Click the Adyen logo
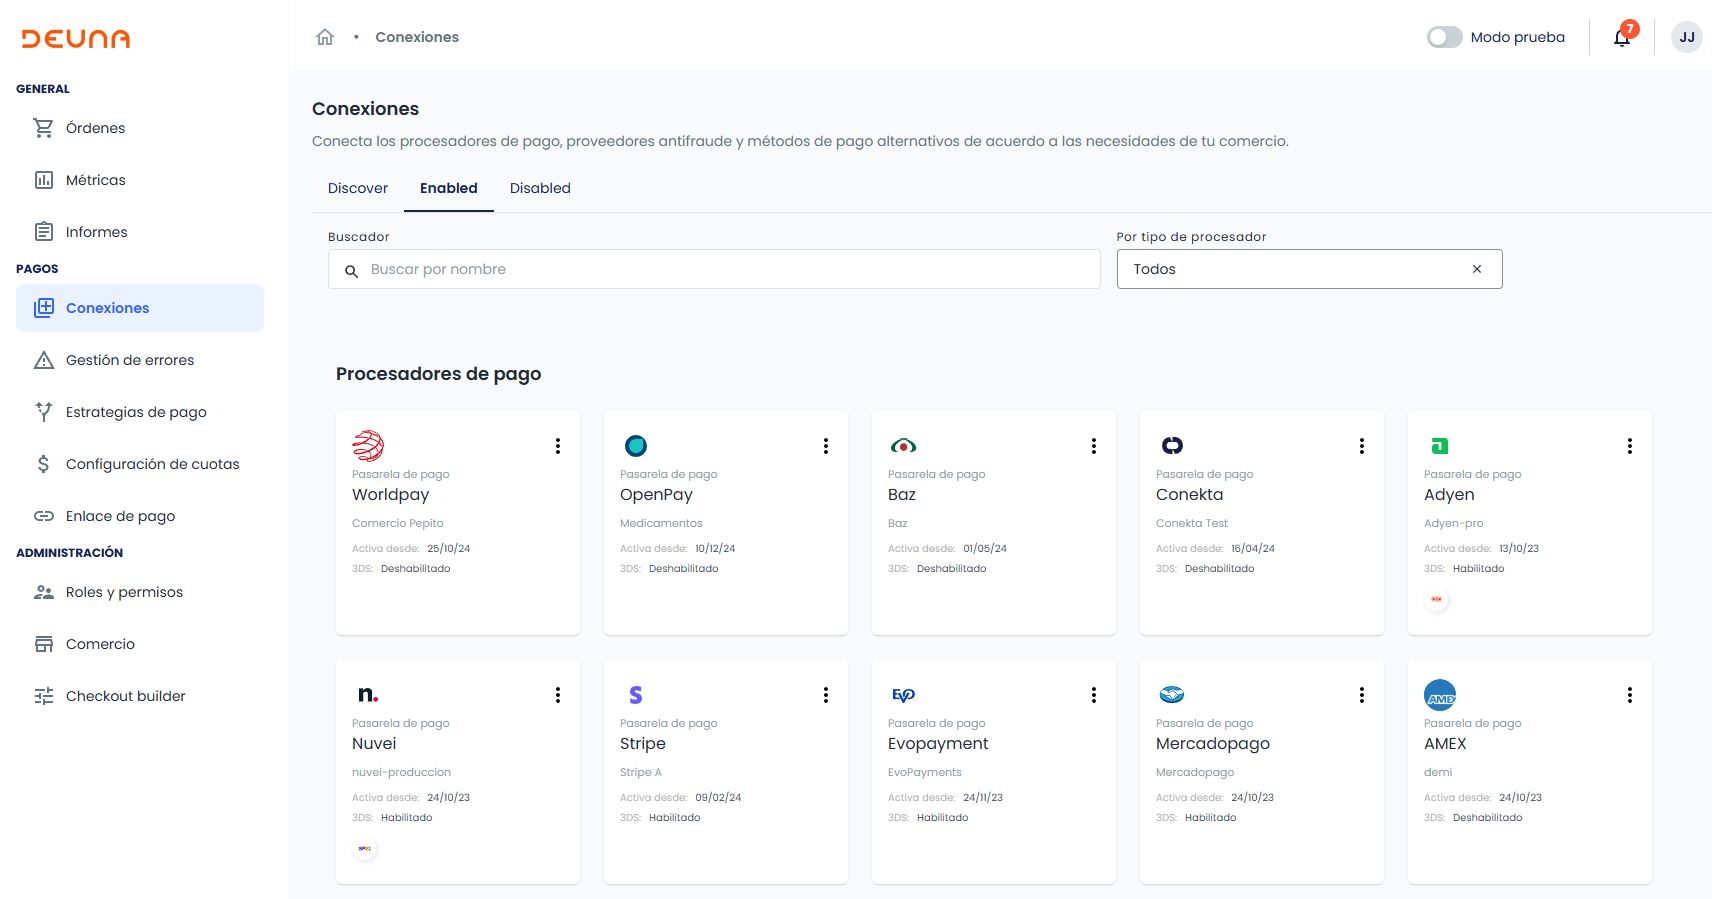Viewport: 1712px width, 899px height. click(1440, 446)
